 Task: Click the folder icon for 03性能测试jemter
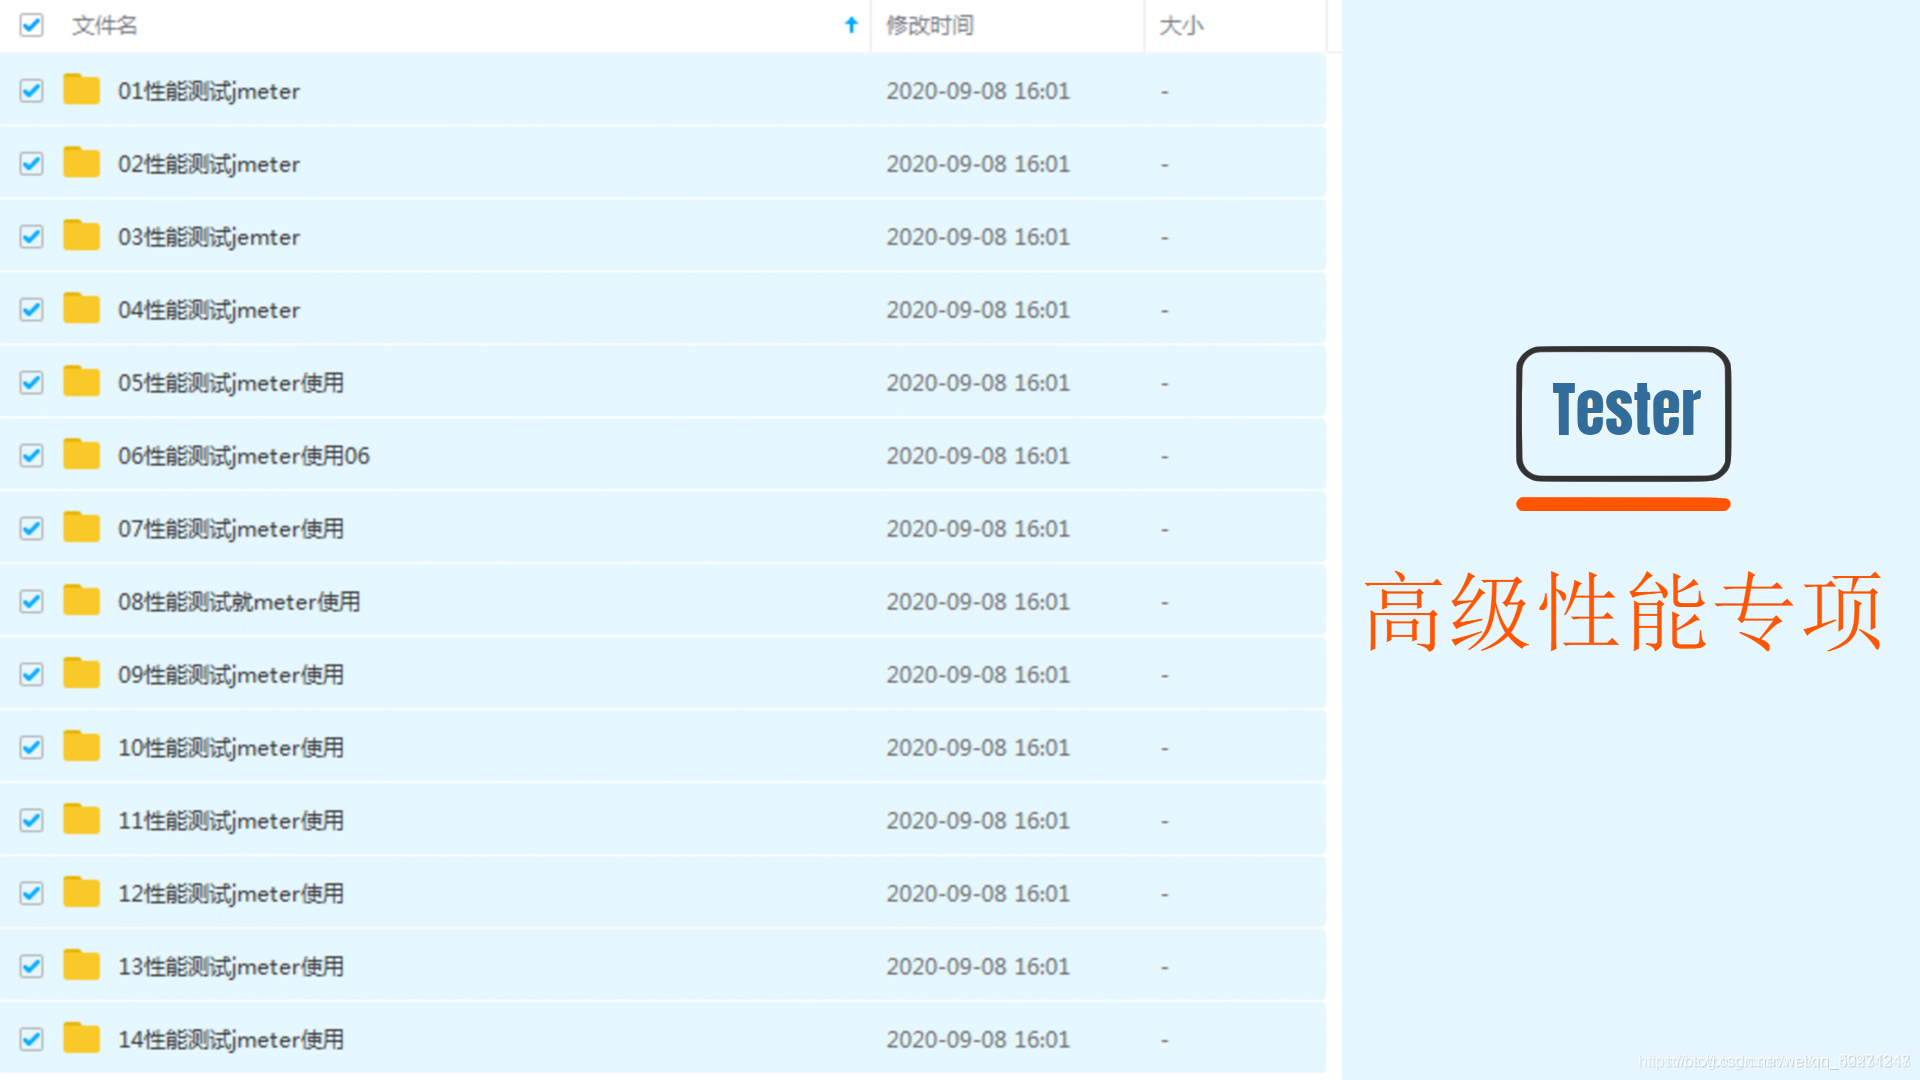81,236
